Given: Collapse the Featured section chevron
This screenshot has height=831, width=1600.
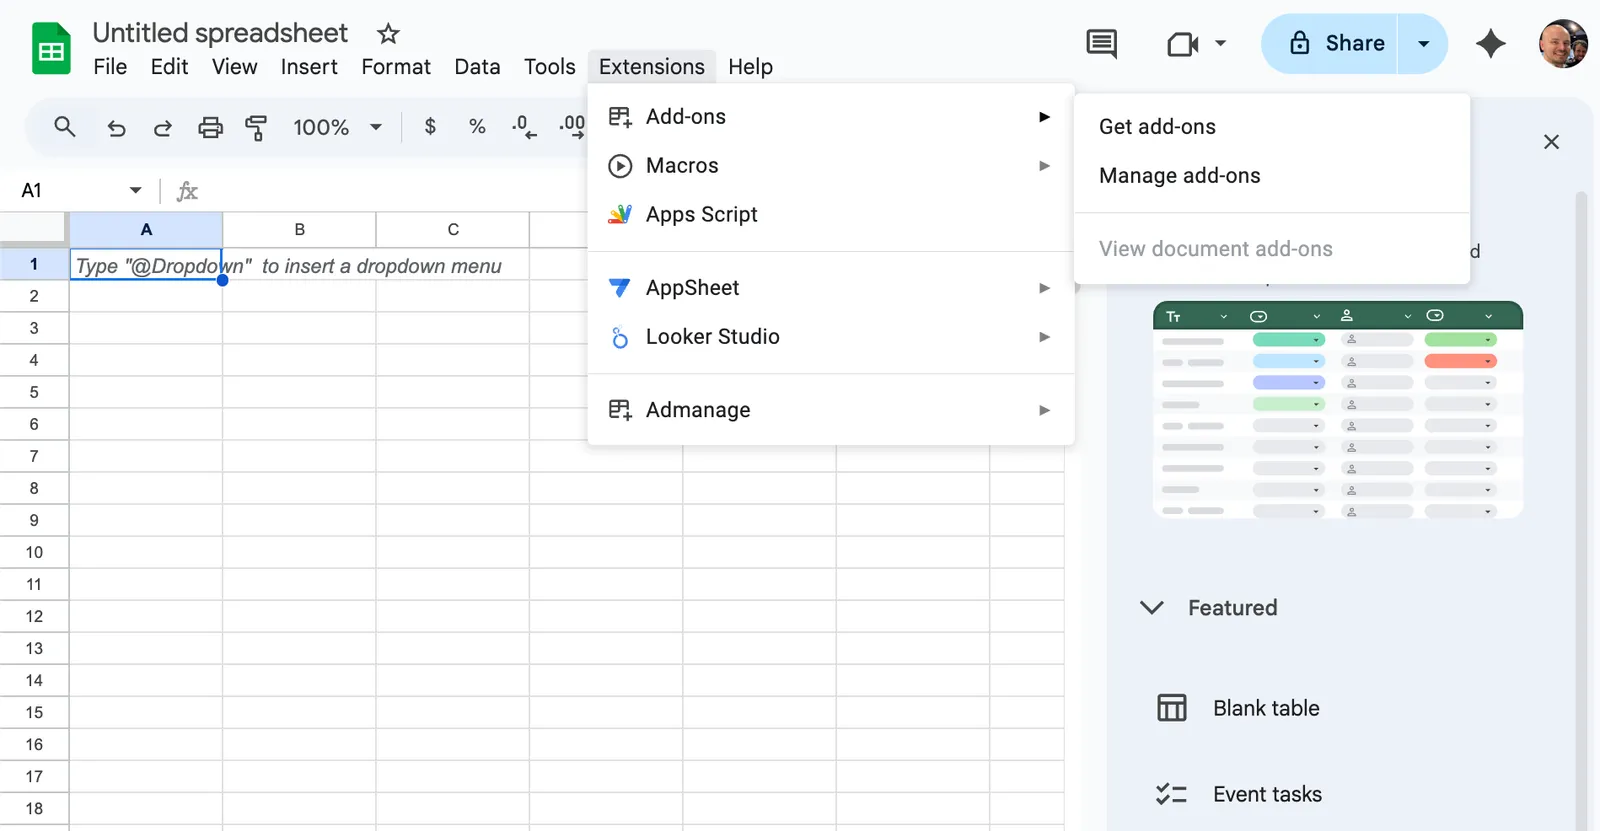Looking at the screenshot, I should tap(1152, 607).
